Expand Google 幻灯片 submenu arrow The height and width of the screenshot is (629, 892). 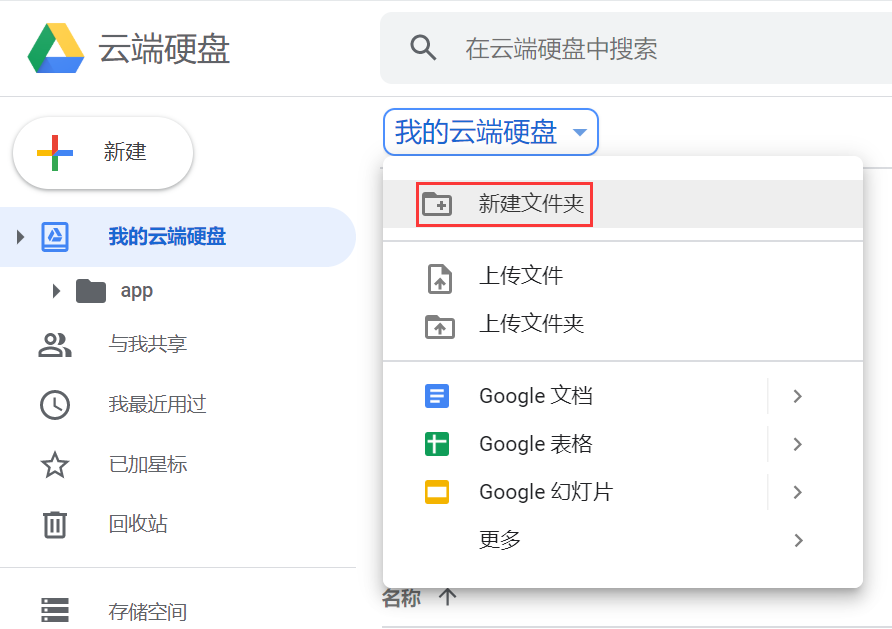click(x=798, y=492)
